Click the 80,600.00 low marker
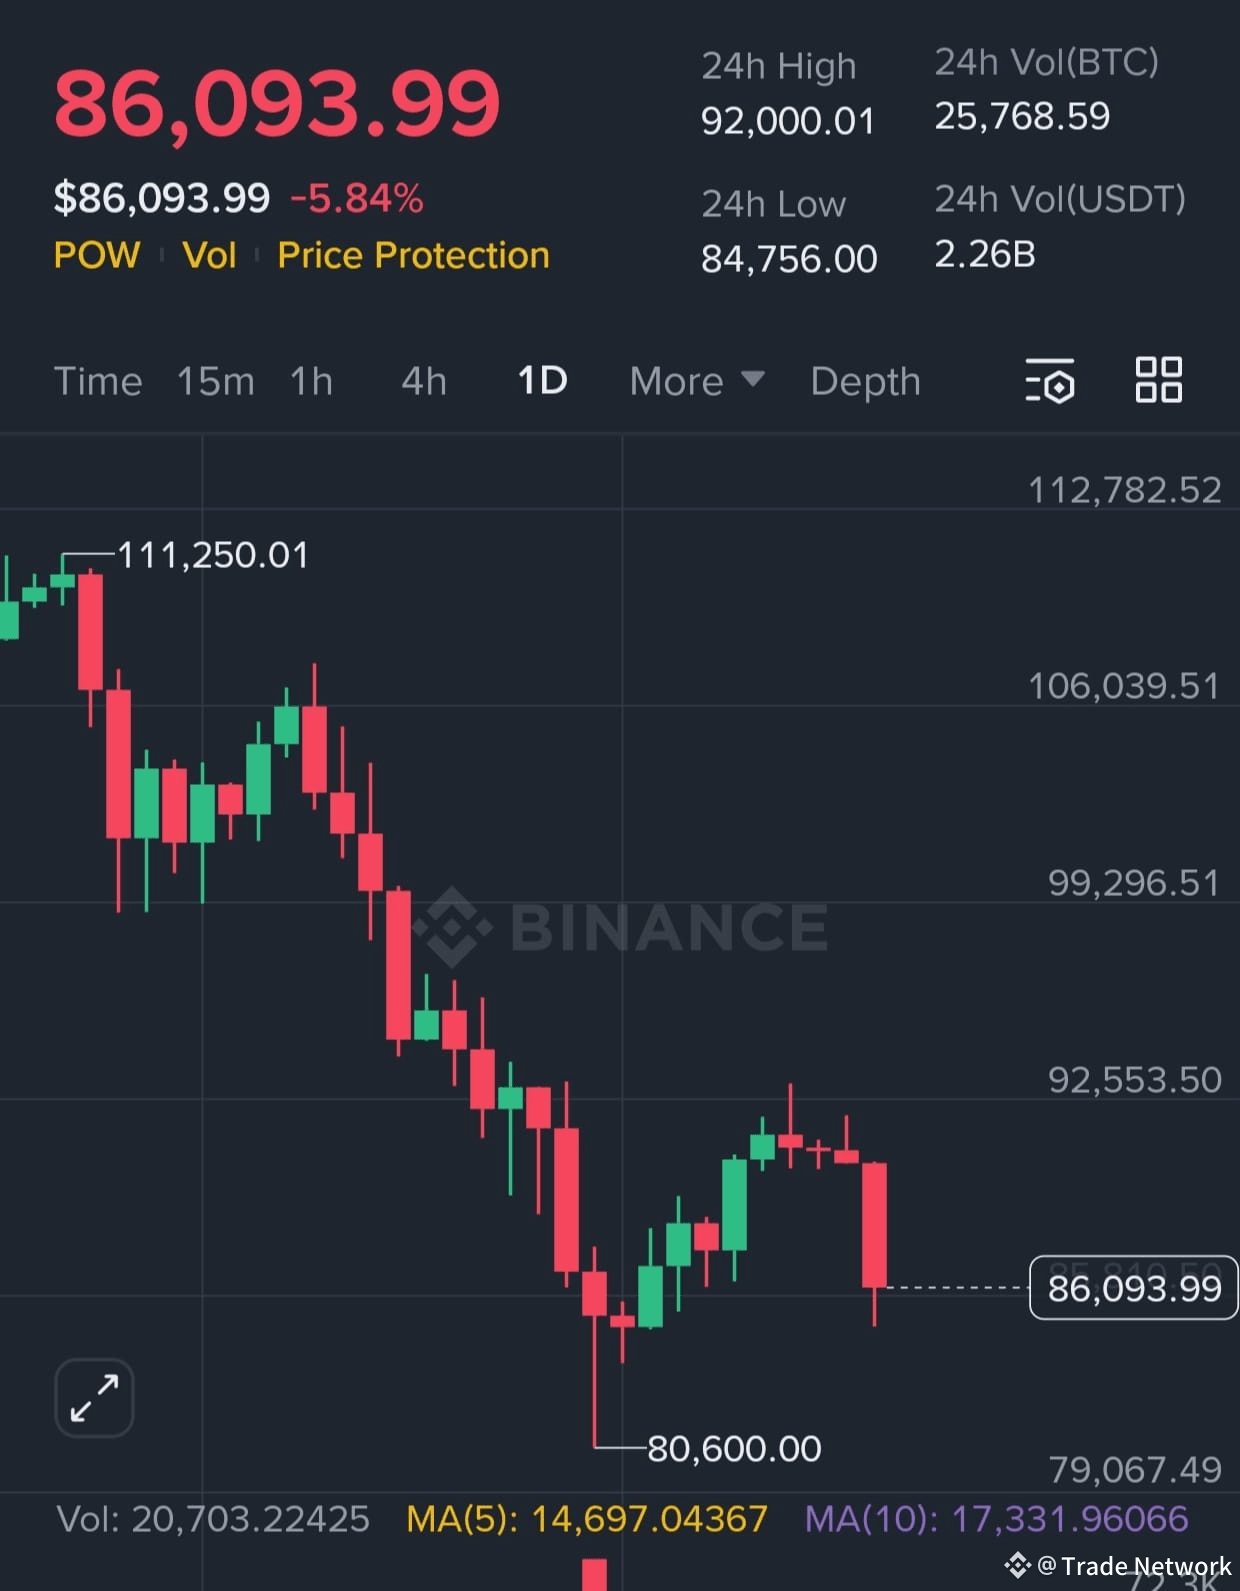The width and height of the screenshot is (1240, 1591). tap(734, 1448)
